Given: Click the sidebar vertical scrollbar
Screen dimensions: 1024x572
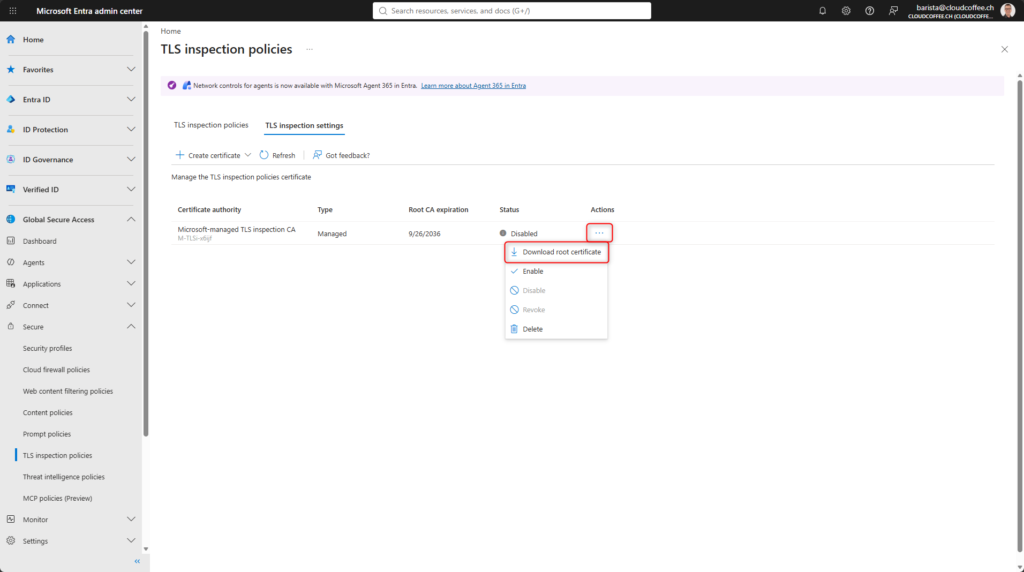Looking at the screenshot, I should tap(146, 233).
